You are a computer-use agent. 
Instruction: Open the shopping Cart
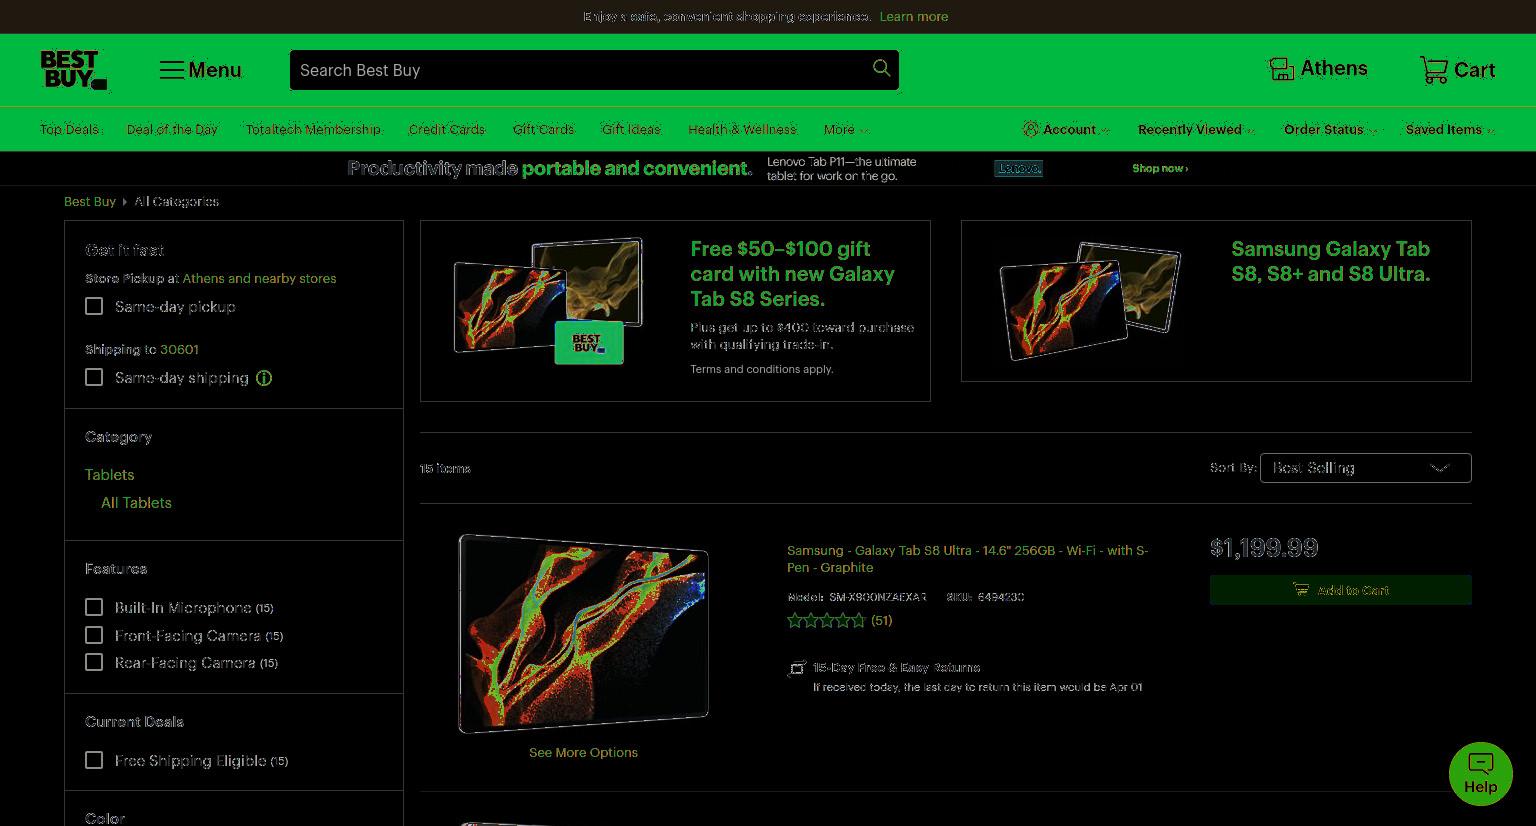point(1457,70)
